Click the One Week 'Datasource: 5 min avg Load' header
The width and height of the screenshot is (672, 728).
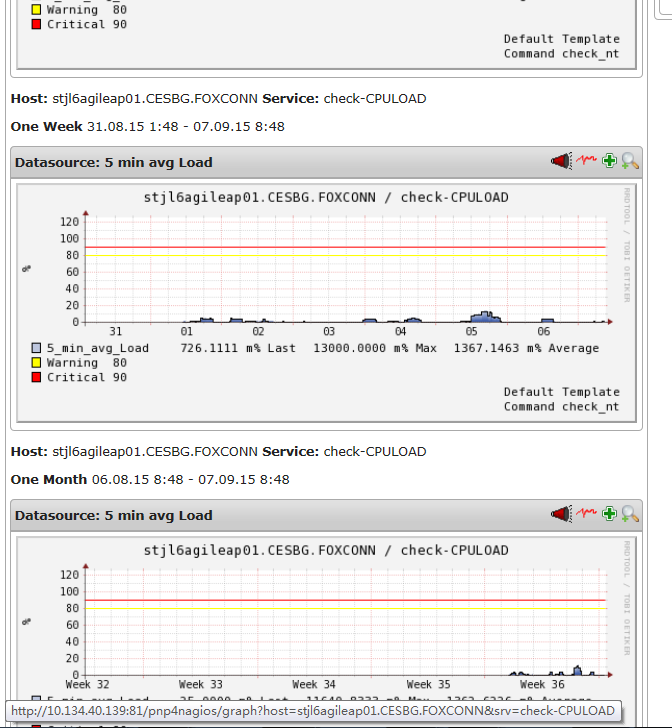(113, 162)
